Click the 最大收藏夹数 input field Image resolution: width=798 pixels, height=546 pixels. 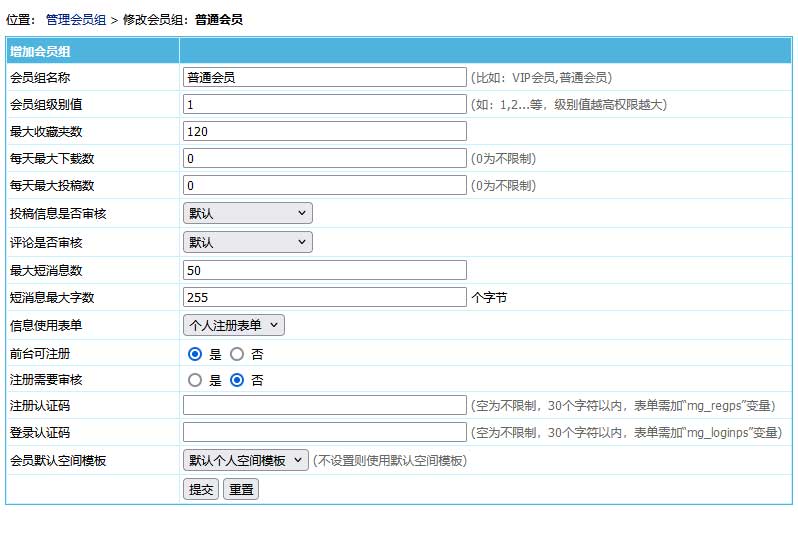click(x=325, y=131)
